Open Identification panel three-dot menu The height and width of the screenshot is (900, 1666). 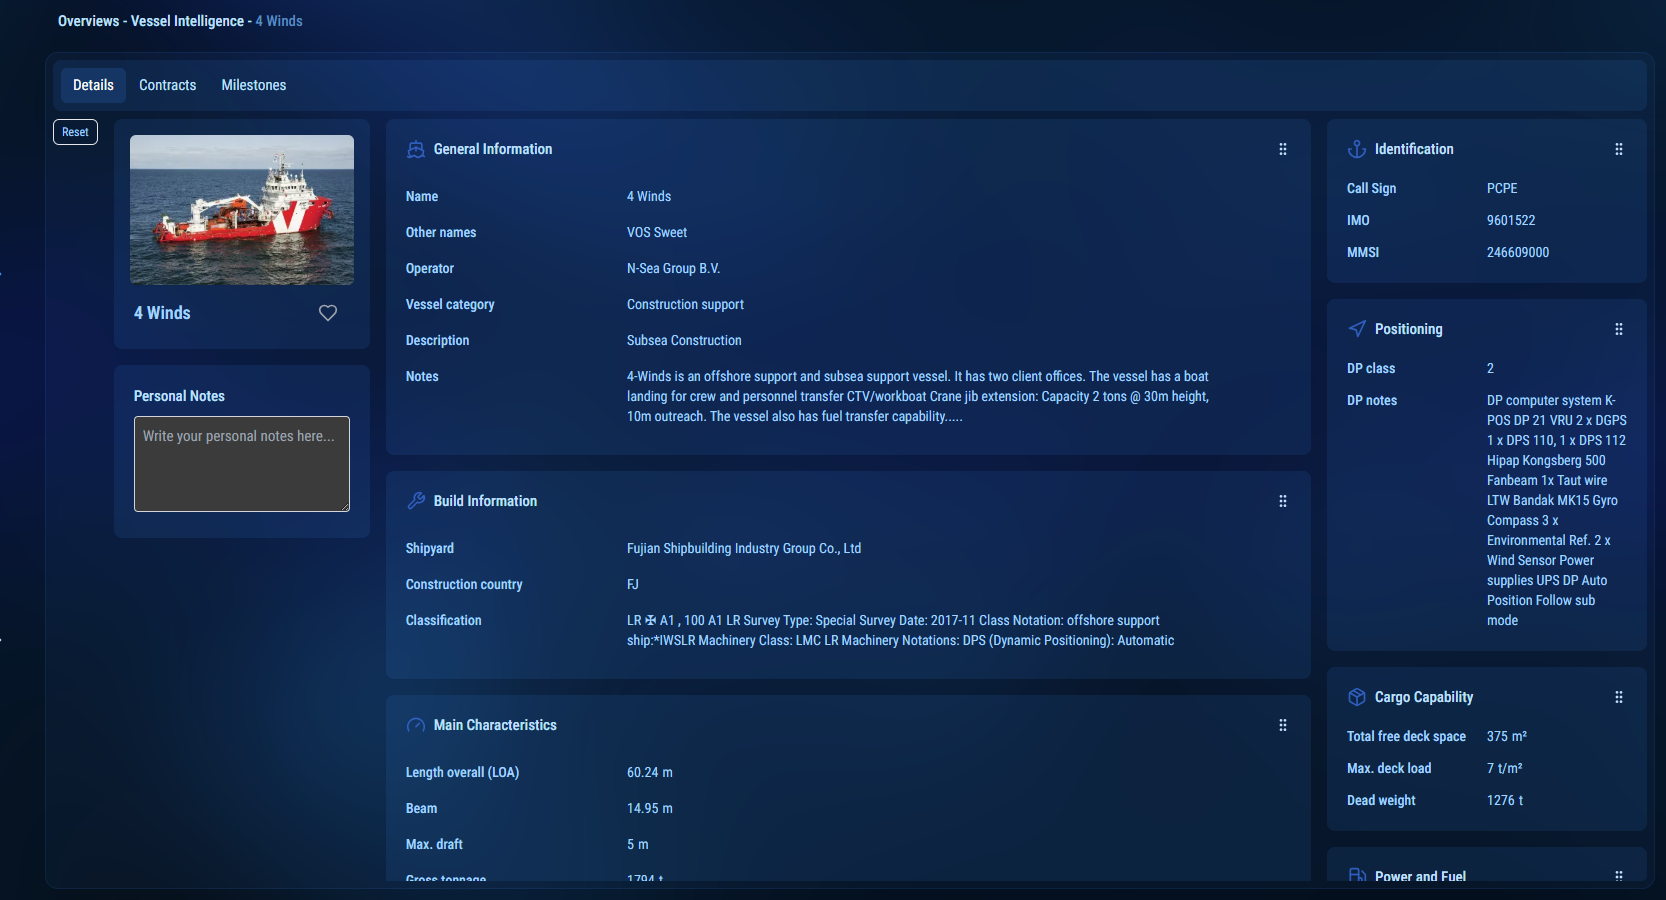(x=1619, y=149)
